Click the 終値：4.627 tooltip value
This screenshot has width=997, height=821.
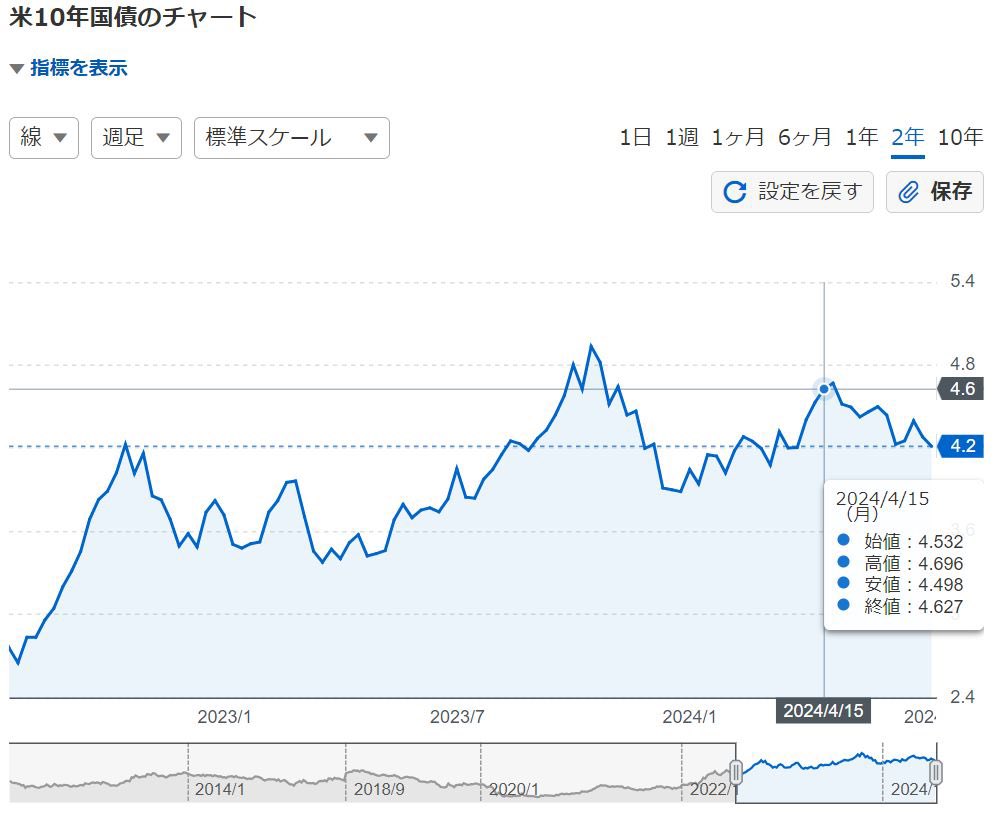tap(913, 607)
